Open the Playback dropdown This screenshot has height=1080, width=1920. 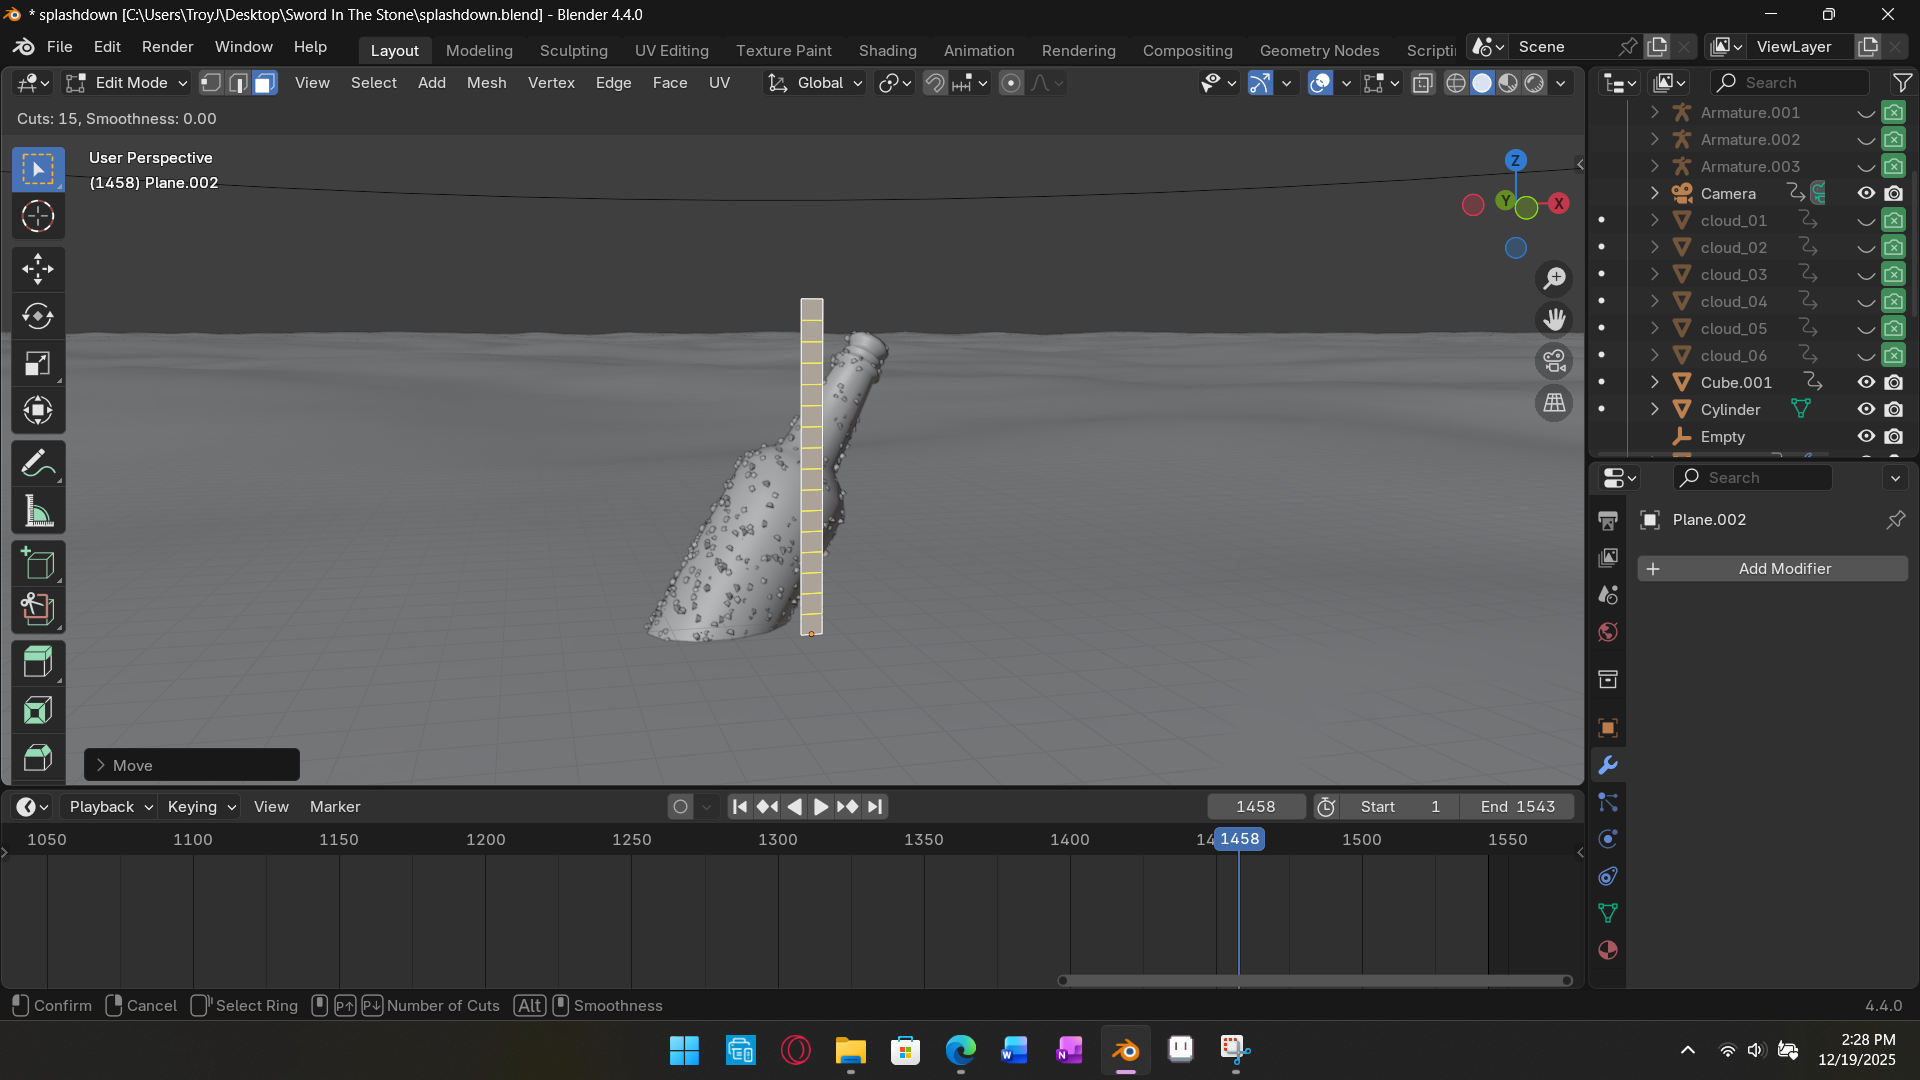pos(110,807)
